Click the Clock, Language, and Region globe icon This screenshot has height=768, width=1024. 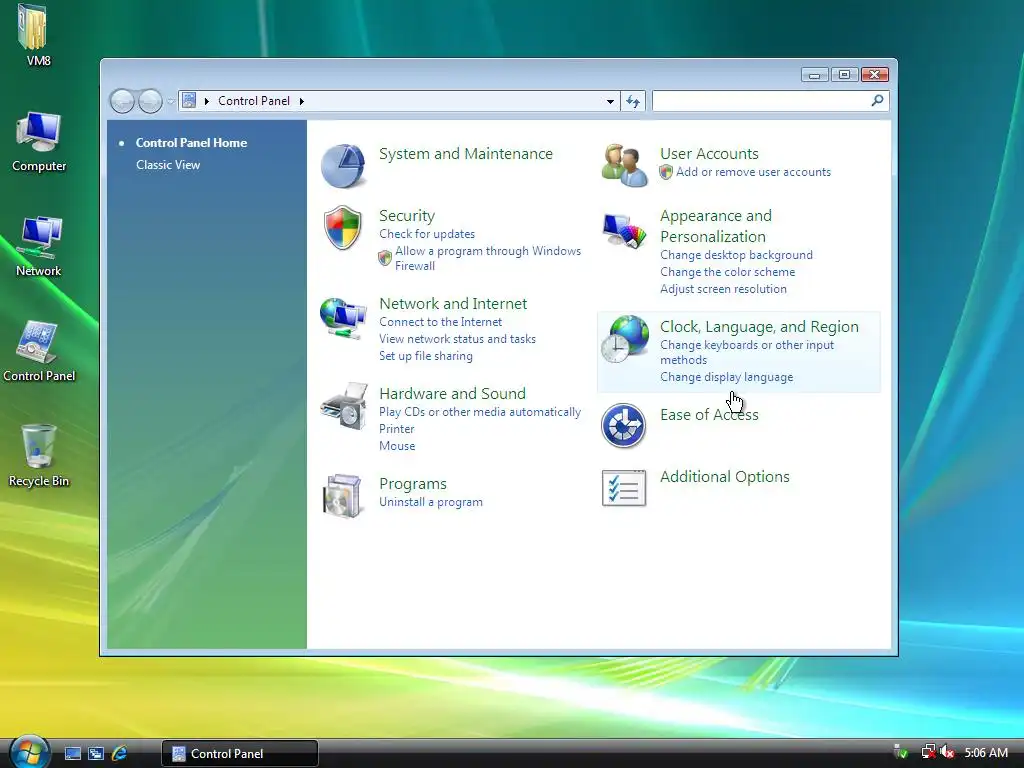(x=625, y=339)
